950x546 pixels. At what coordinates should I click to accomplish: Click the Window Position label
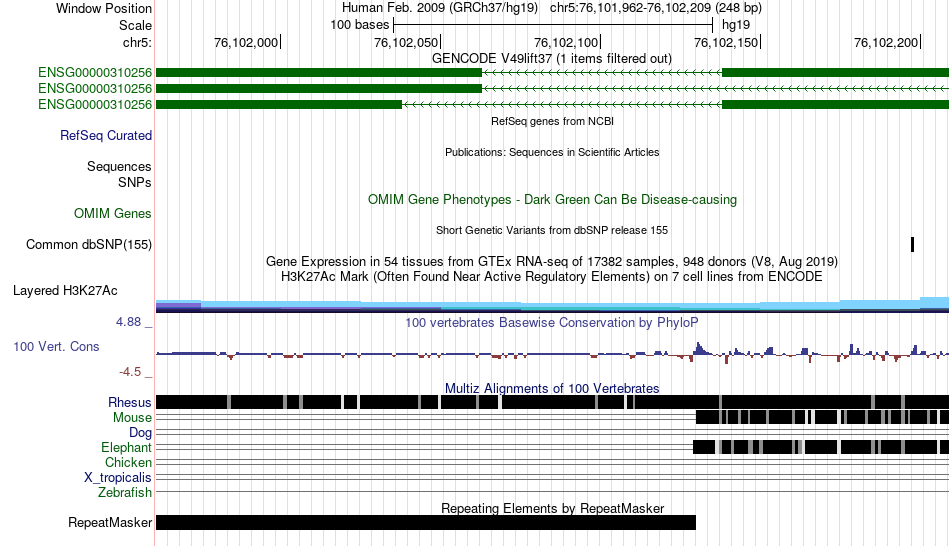(x=104, y=8)
